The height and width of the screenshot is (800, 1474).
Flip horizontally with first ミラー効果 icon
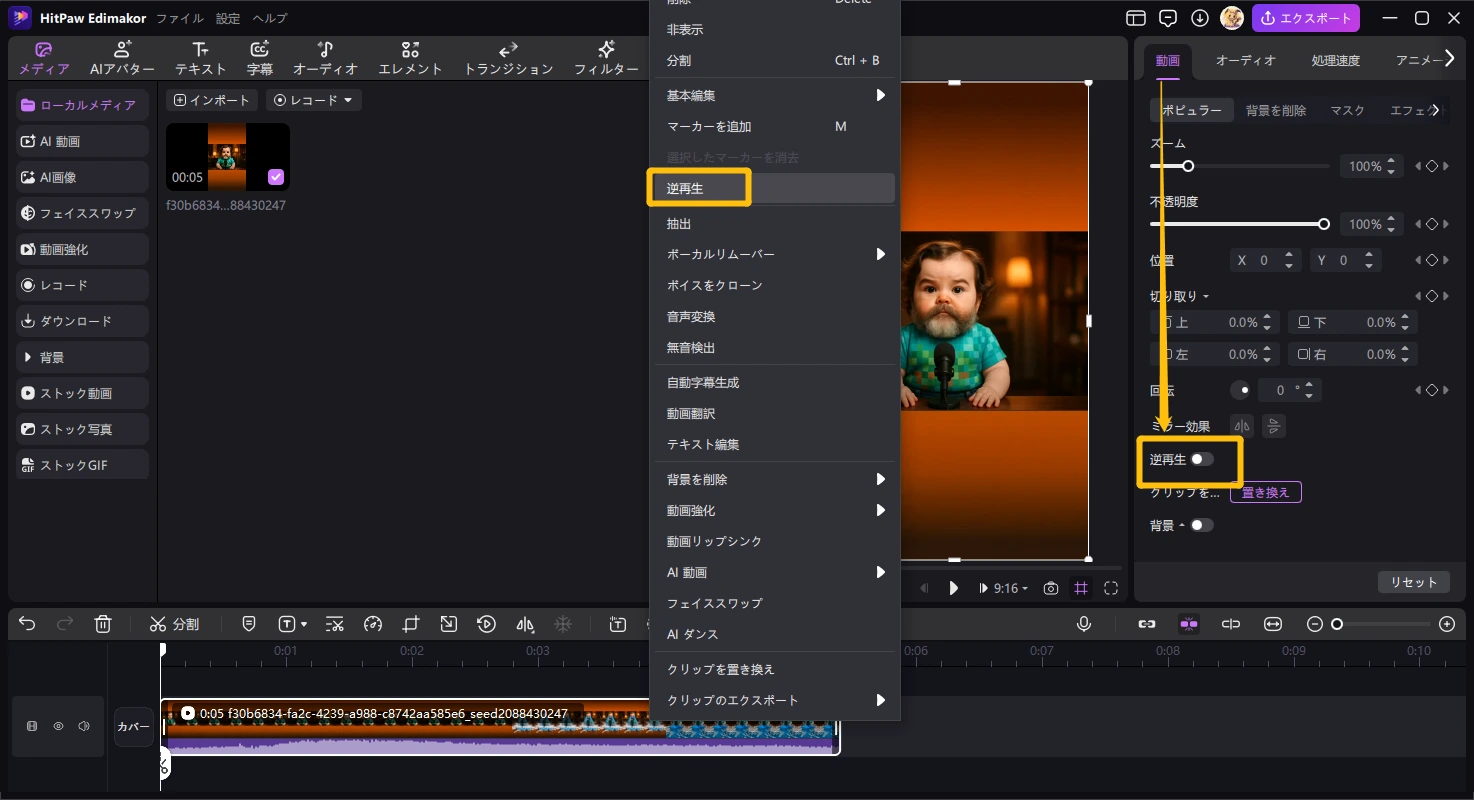tap(1241, 426)
